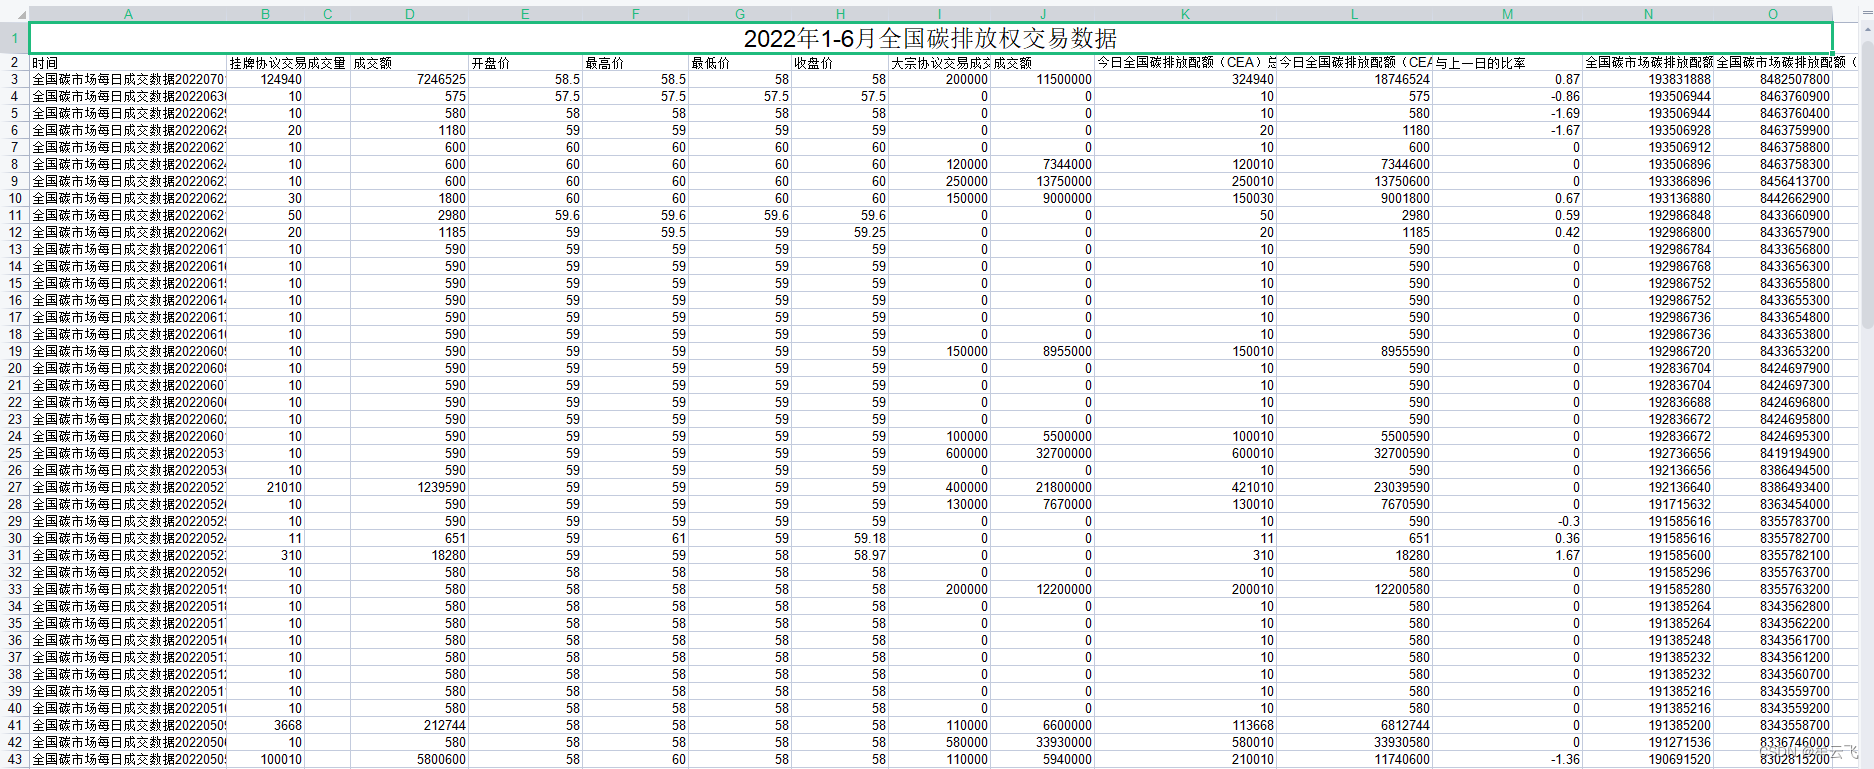Select cell with value 6812744

1354,725
